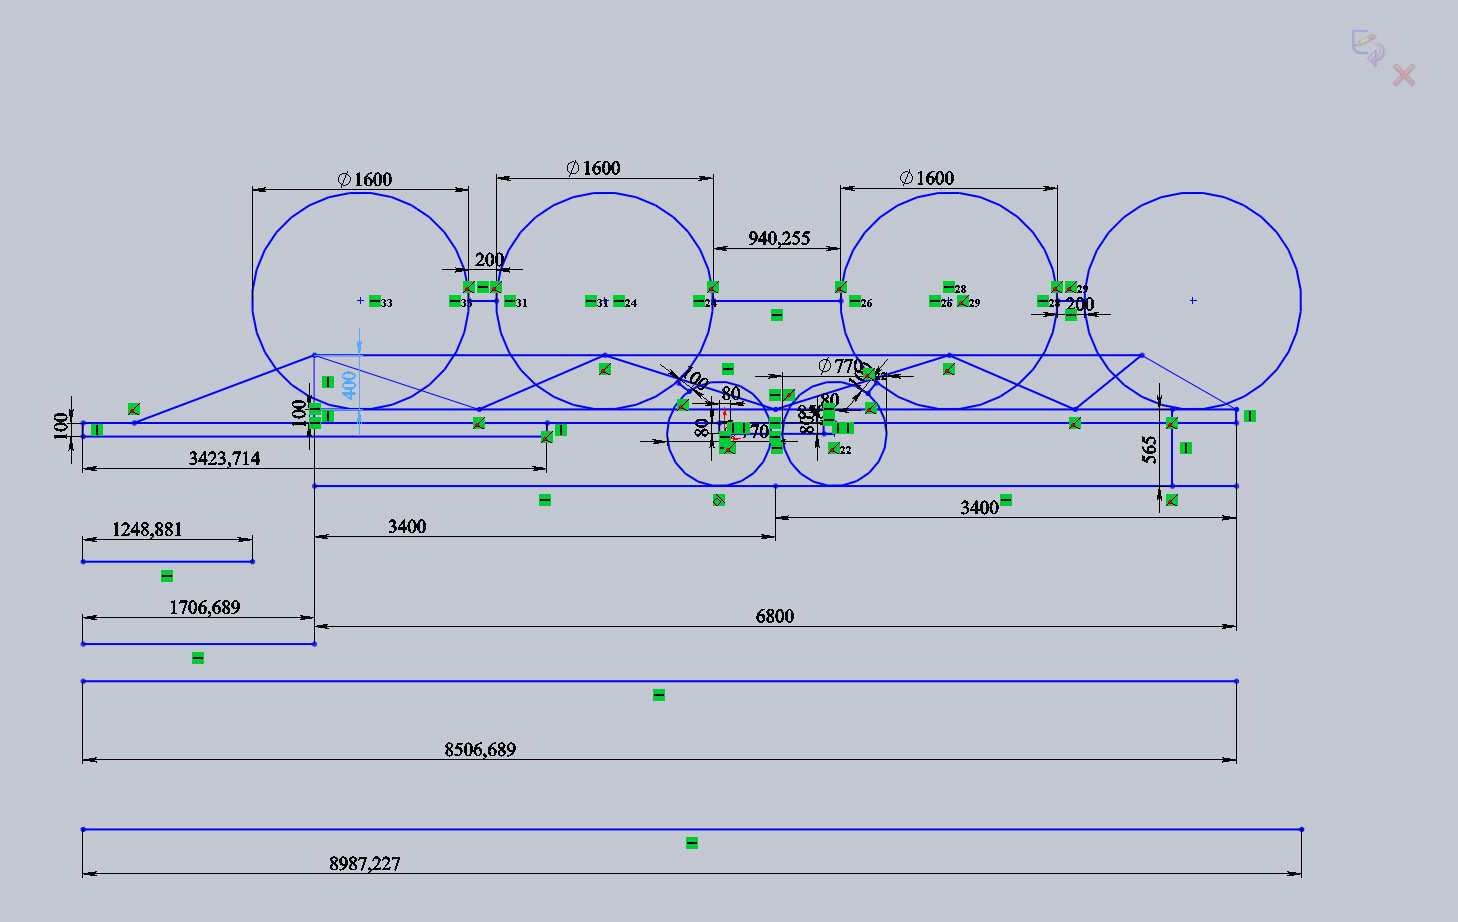Select the 1706,689 dimension
Image resolution: width=1458 pixels, height=922 pixels.
pyautogui.click(x=205, y=607)
